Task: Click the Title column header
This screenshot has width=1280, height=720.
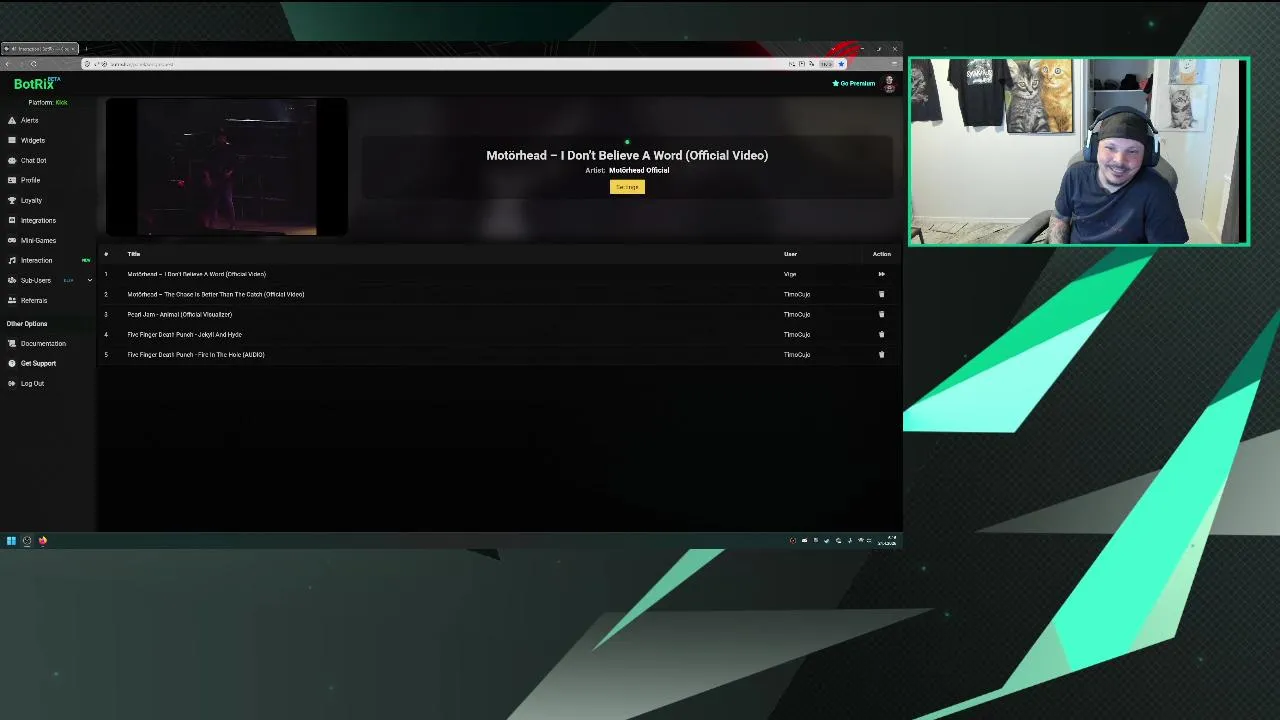Action: pyautogui.click(x=133, y=254)
